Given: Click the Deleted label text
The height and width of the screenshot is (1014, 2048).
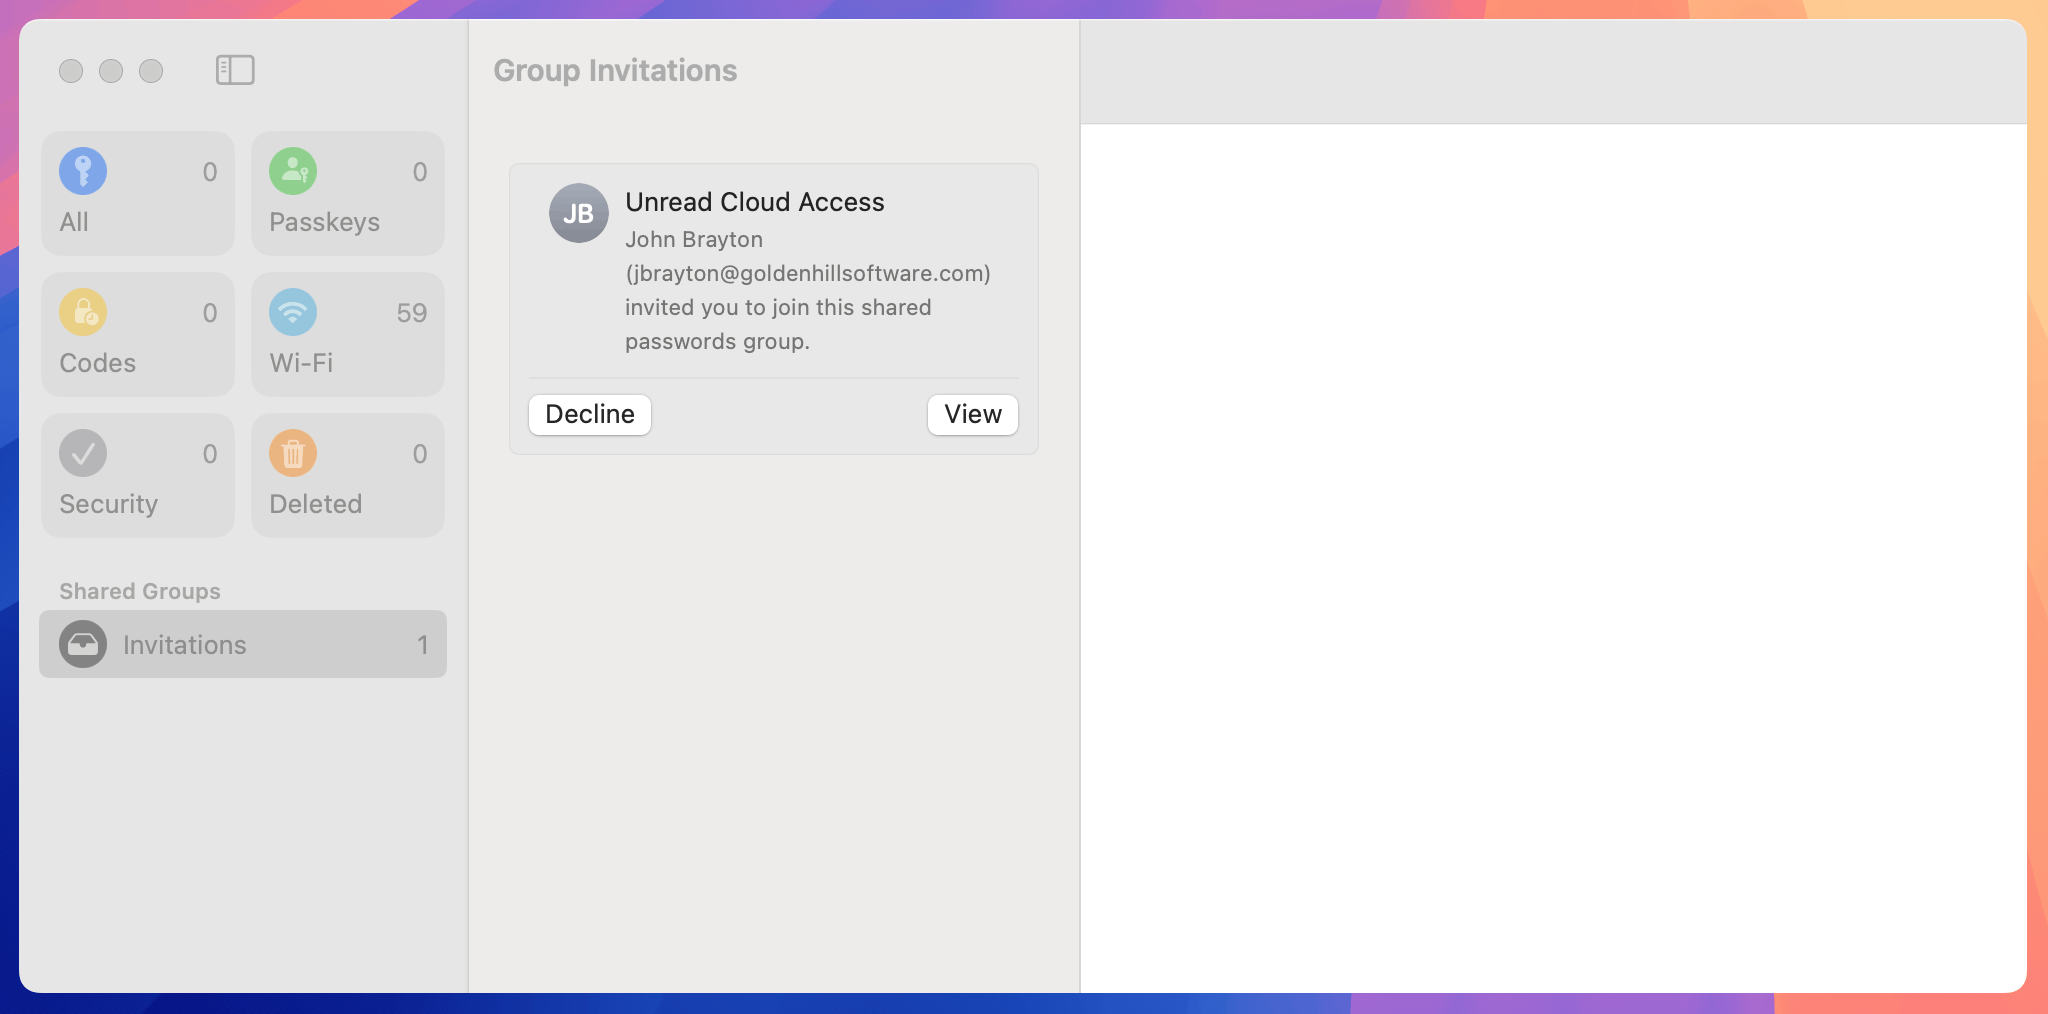Looking at the screenshot, I should point(316,504).
